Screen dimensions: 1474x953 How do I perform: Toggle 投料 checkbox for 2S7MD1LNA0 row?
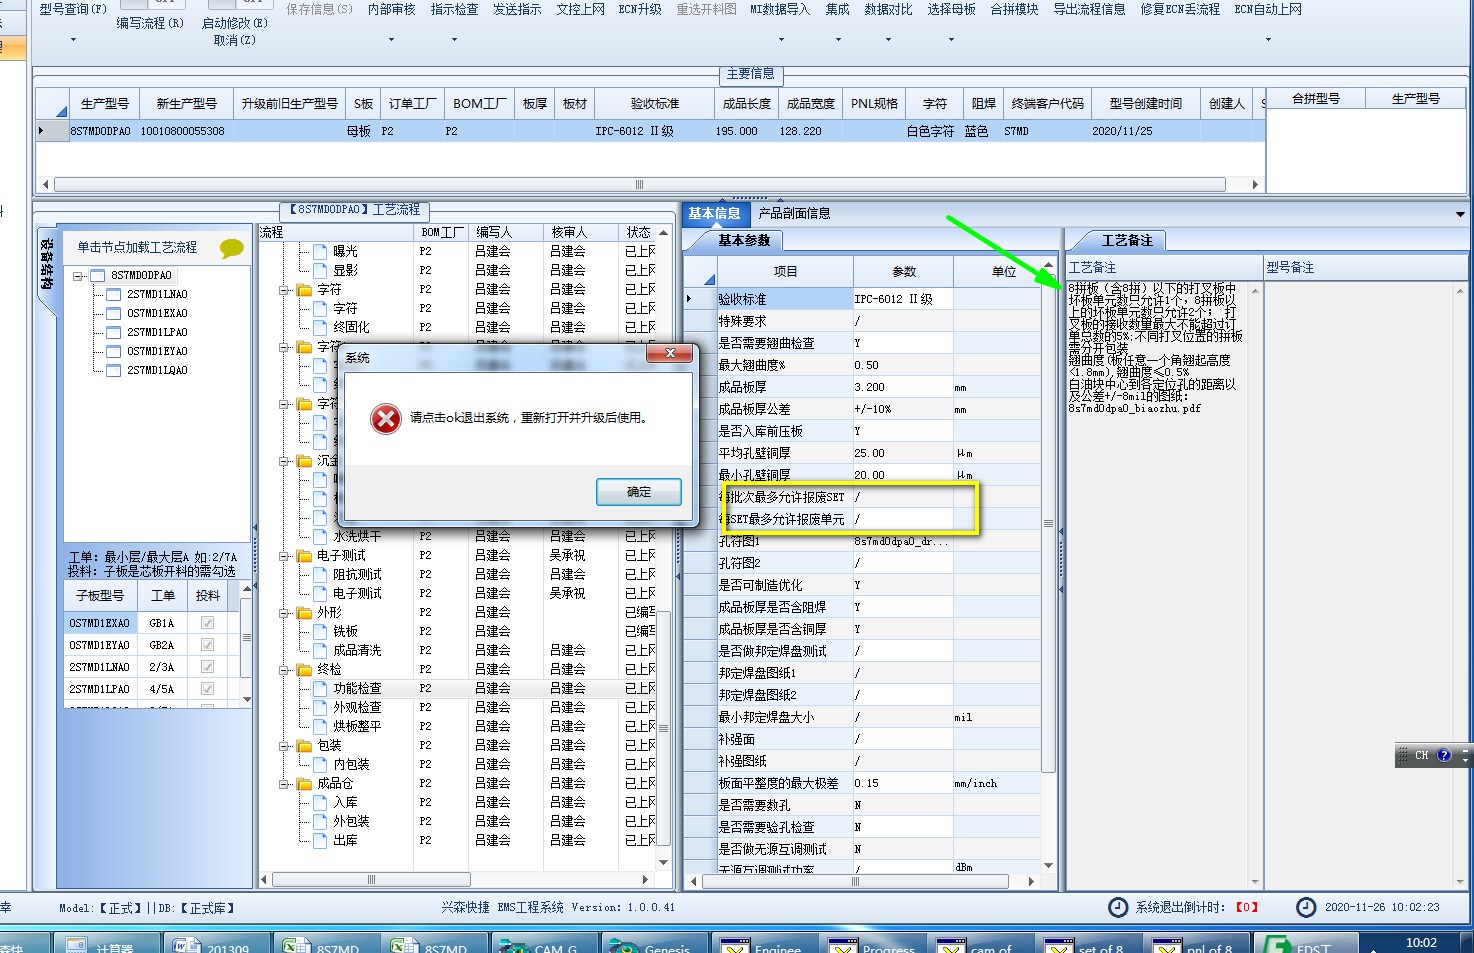[207, 667]
